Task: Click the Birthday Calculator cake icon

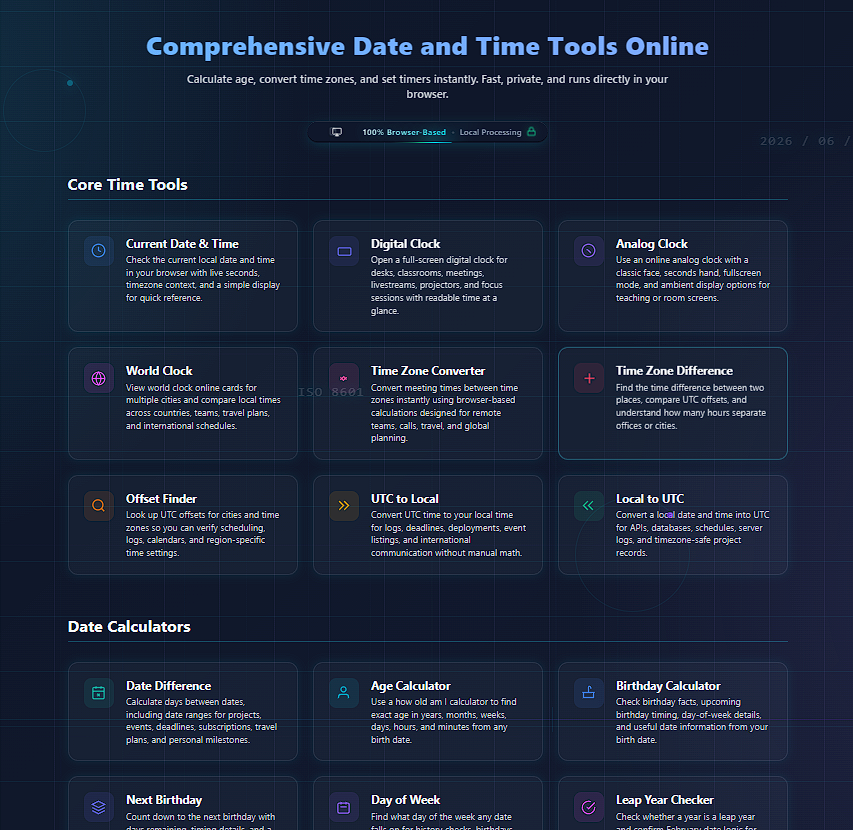Action: tap(589, 692)
